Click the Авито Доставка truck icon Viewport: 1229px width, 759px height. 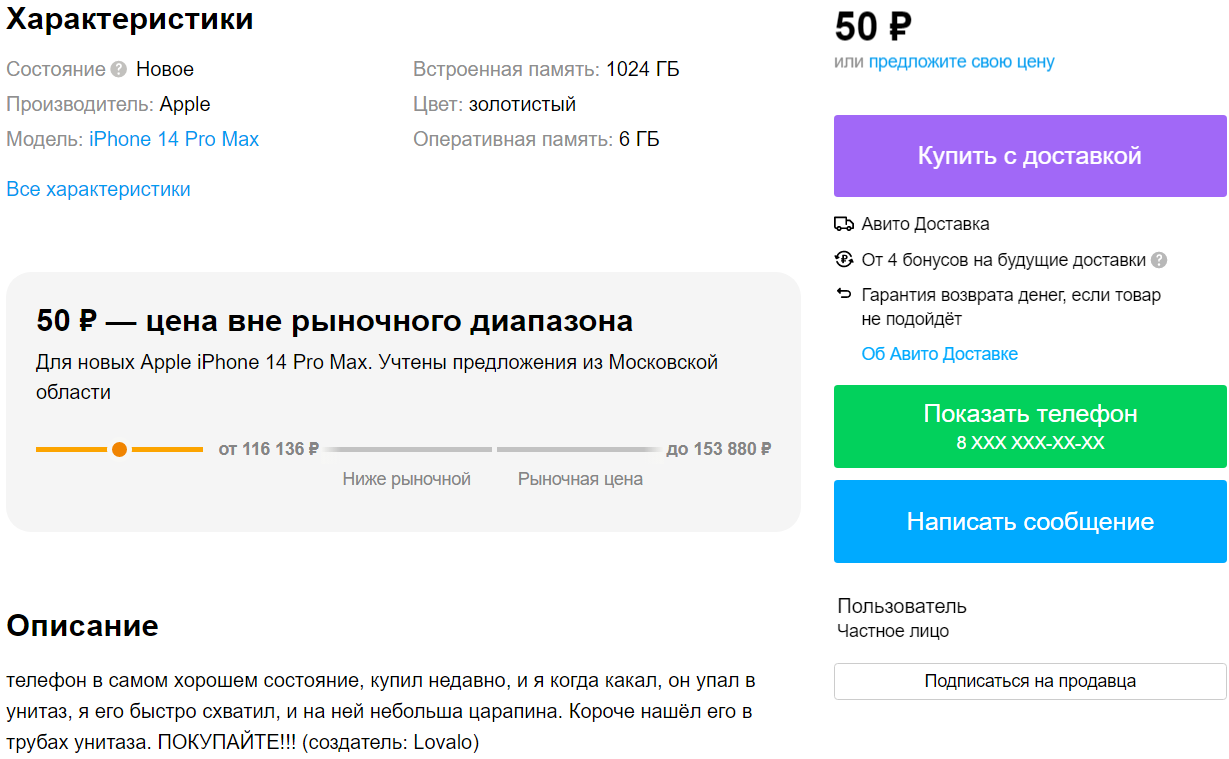coord(843,224)
